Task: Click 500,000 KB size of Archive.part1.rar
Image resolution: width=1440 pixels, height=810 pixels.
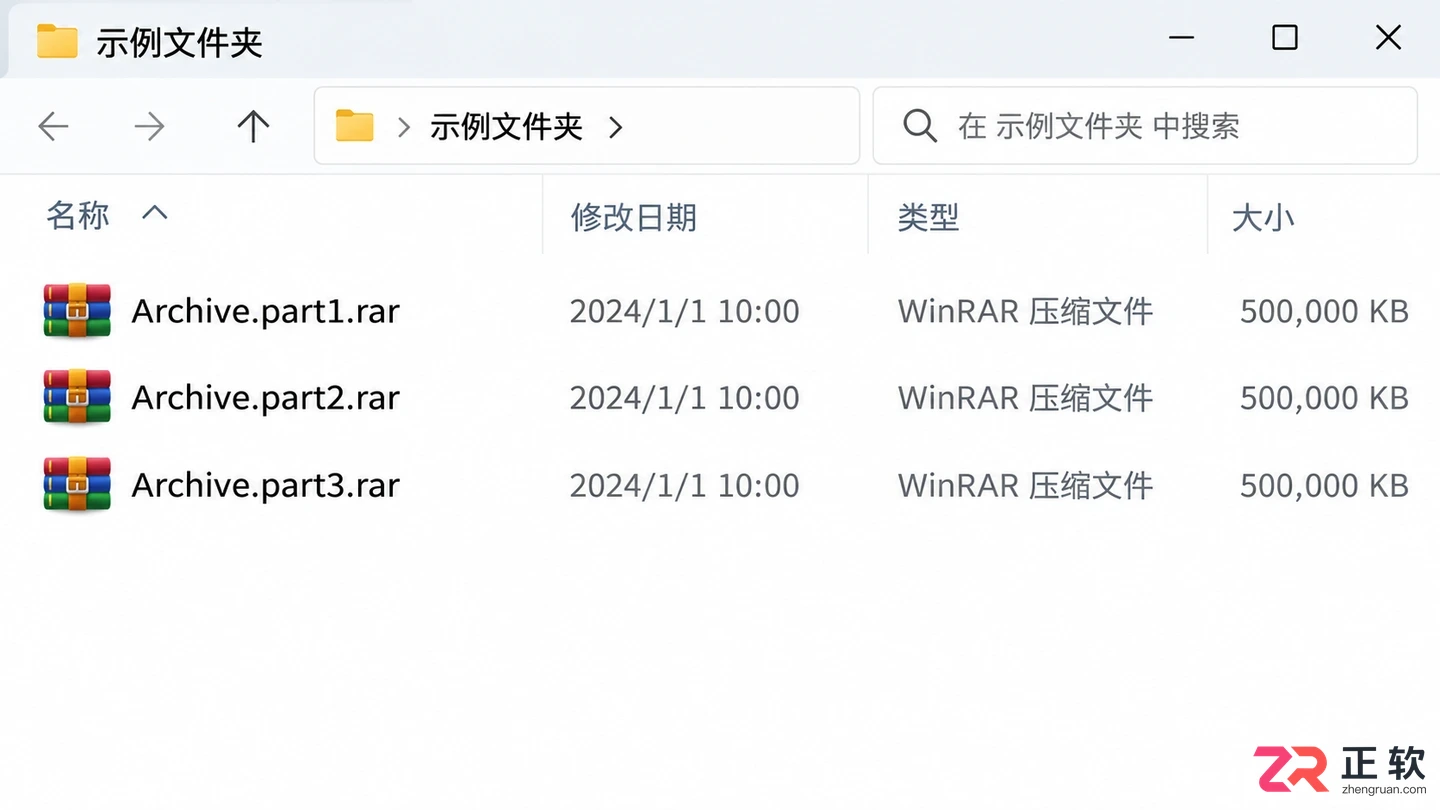Action: pos(1324,312)
